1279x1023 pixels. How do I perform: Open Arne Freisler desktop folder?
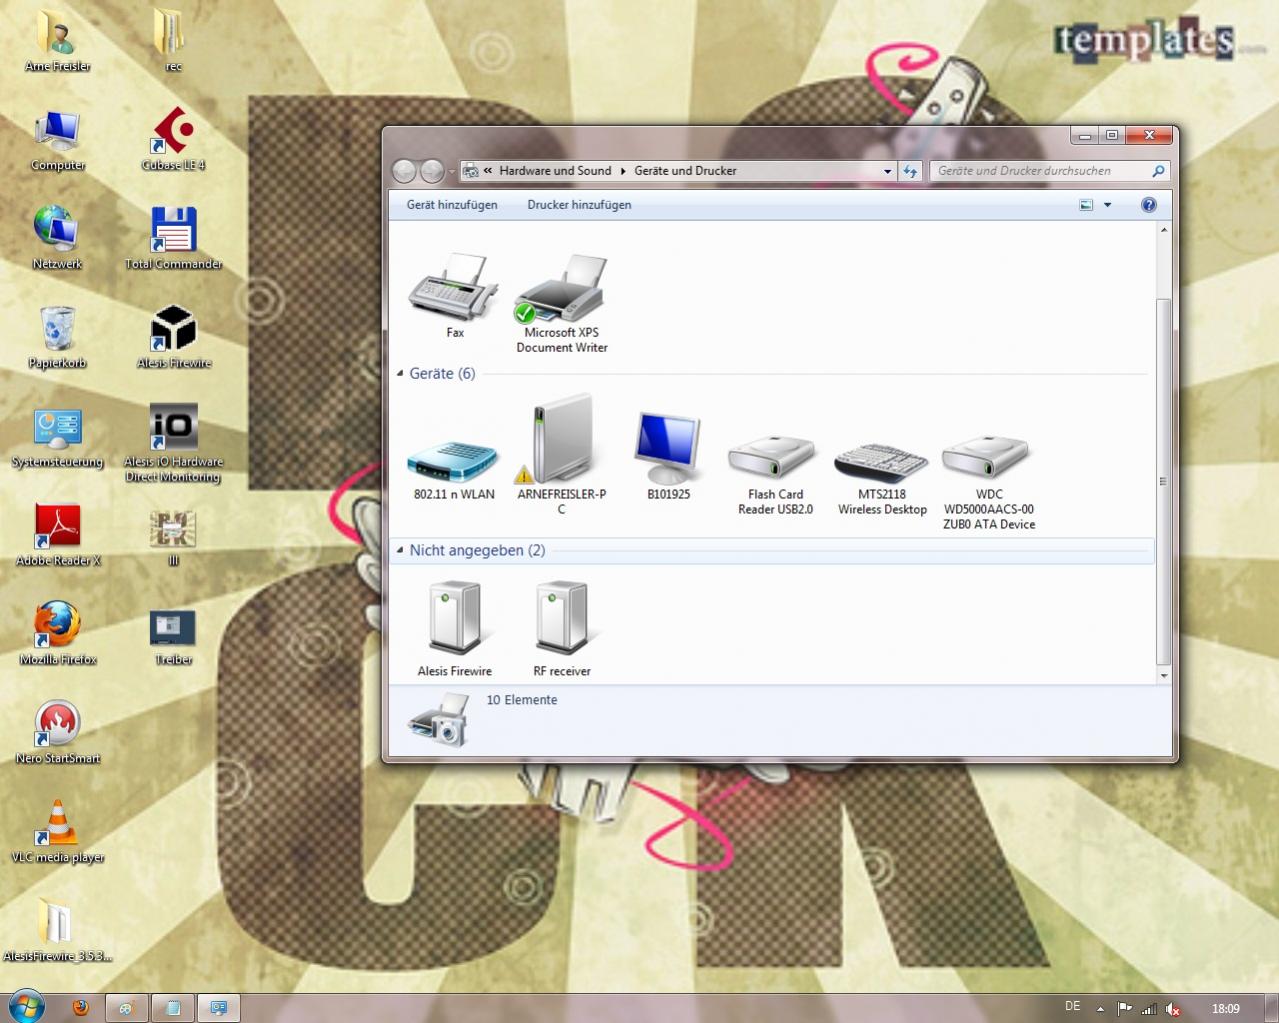57,40
